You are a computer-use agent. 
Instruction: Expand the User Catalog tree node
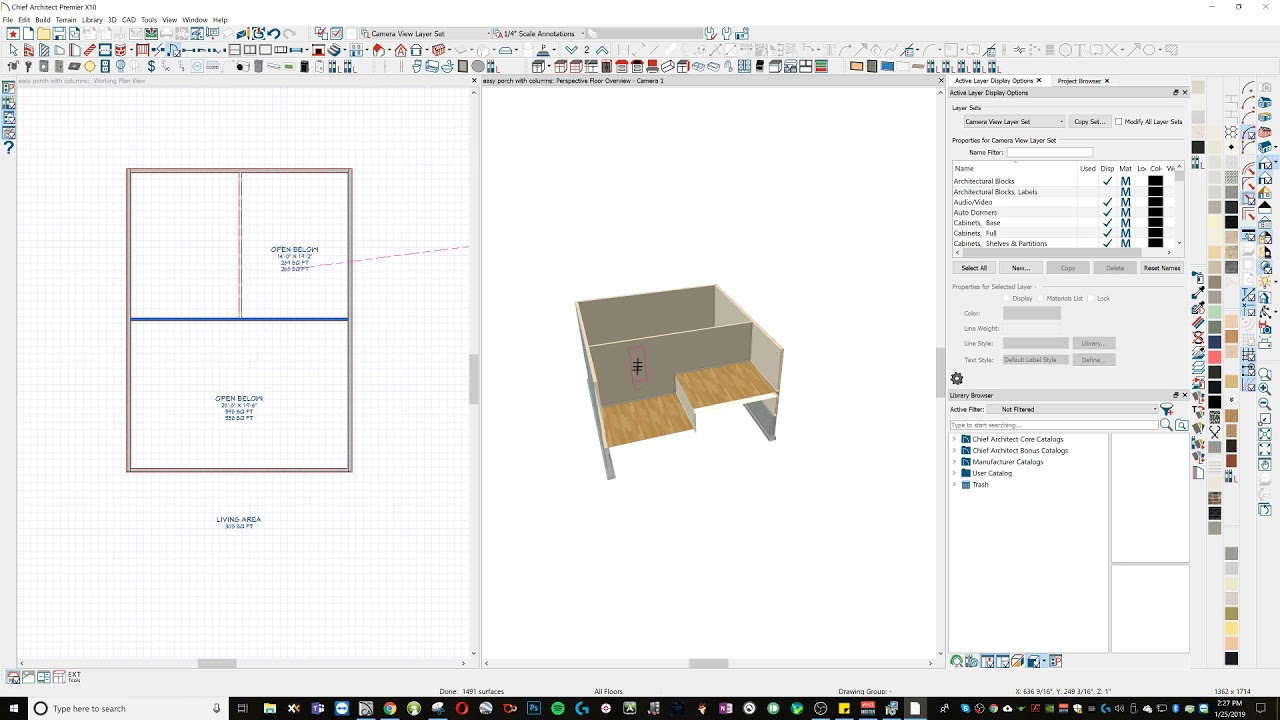point(954,473)
